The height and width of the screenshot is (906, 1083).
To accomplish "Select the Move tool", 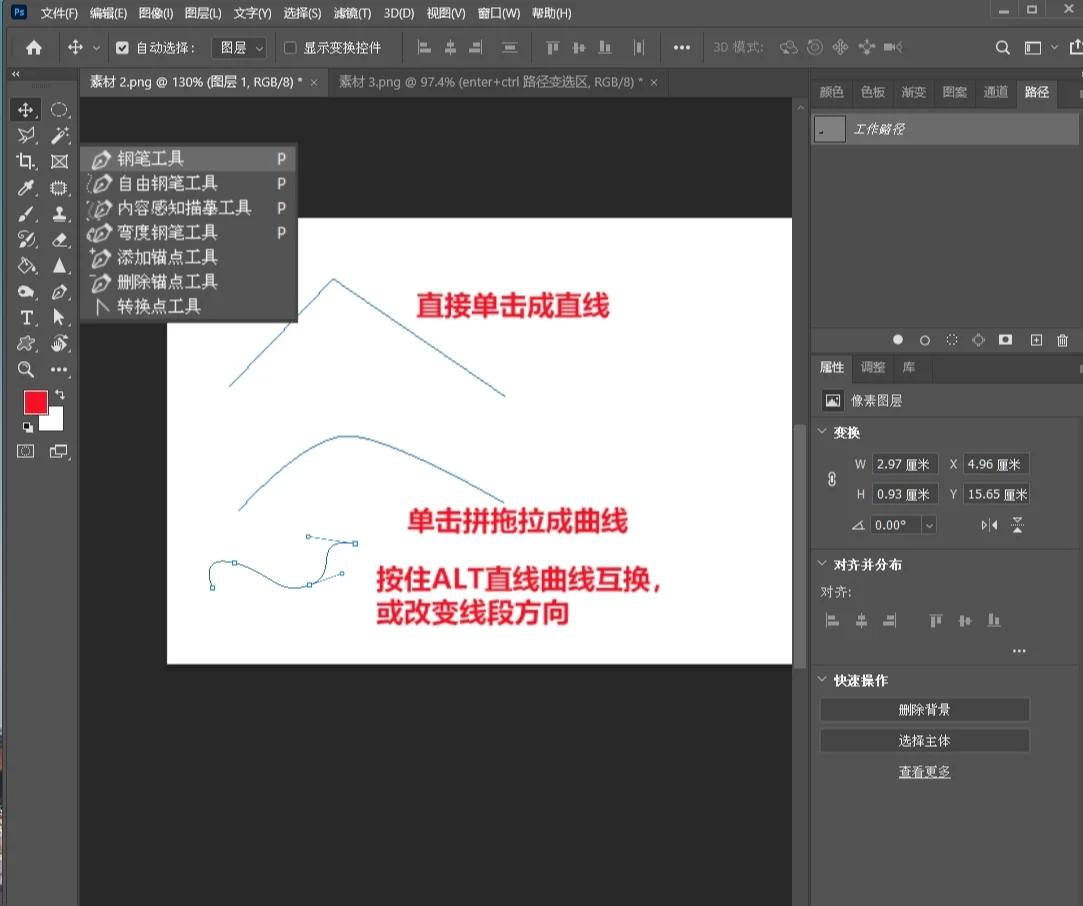I will click(25, 109).
